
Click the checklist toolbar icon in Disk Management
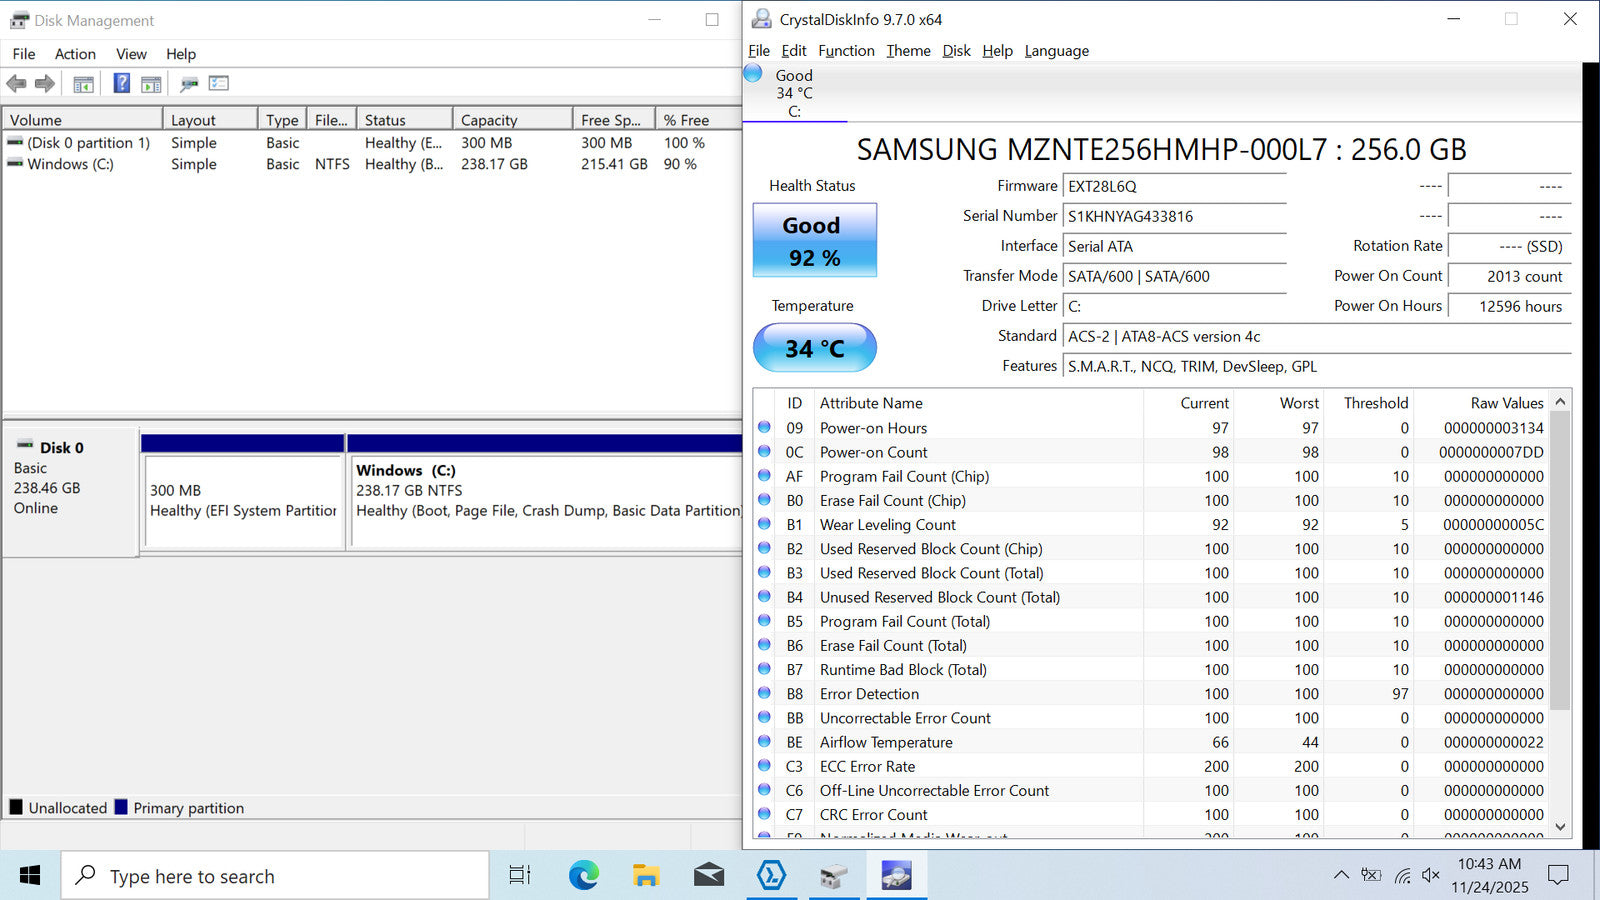click(x=219, y=84)
